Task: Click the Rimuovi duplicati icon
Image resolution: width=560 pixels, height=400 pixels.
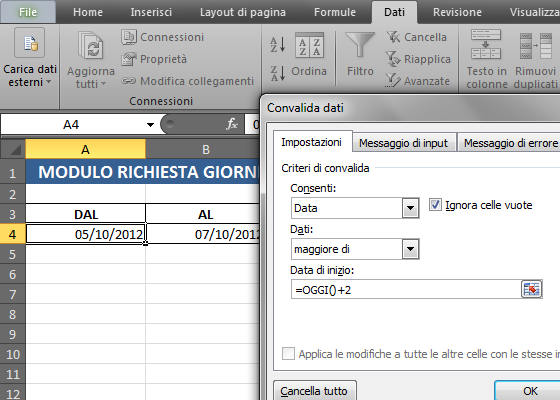Action: tap(536, 46)
